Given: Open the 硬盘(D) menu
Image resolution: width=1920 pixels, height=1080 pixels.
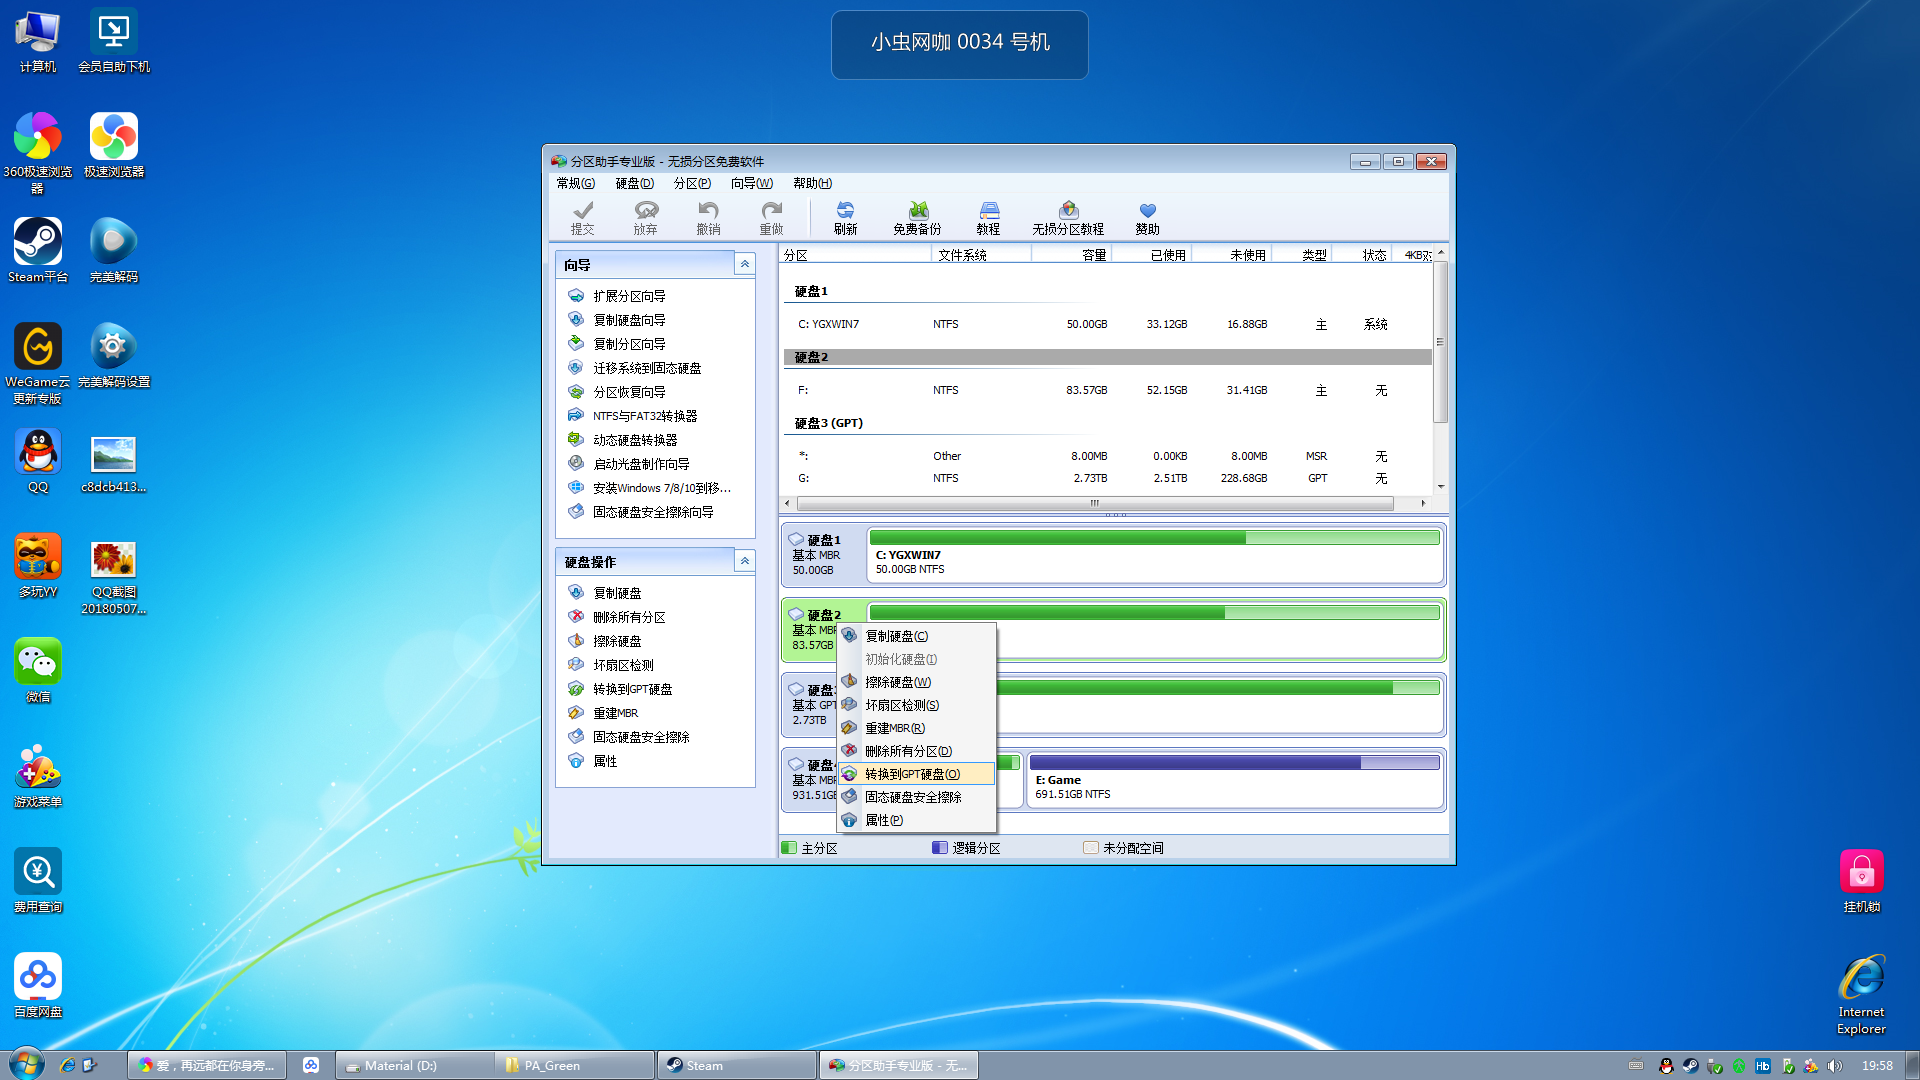Looking at the screenshot, I should pyautogui.click(x=635, y=183).
